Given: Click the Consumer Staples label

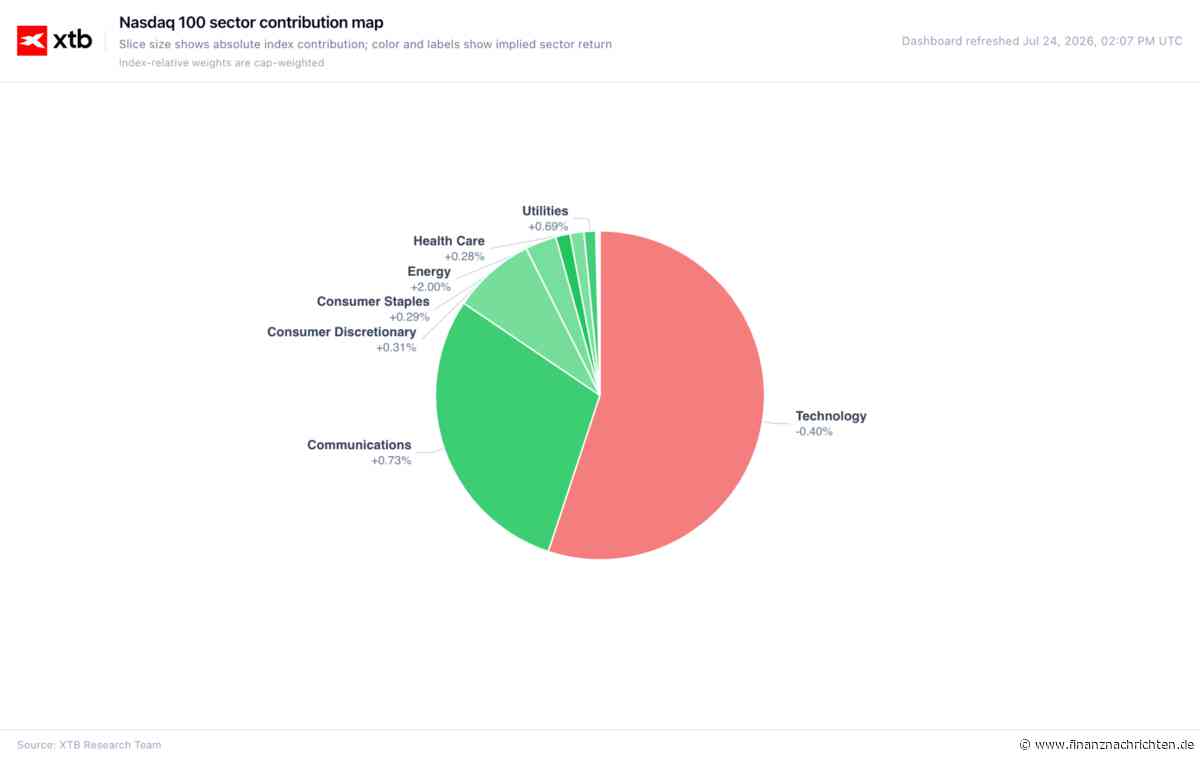Looking at the screenshot, I should [373, 302].
